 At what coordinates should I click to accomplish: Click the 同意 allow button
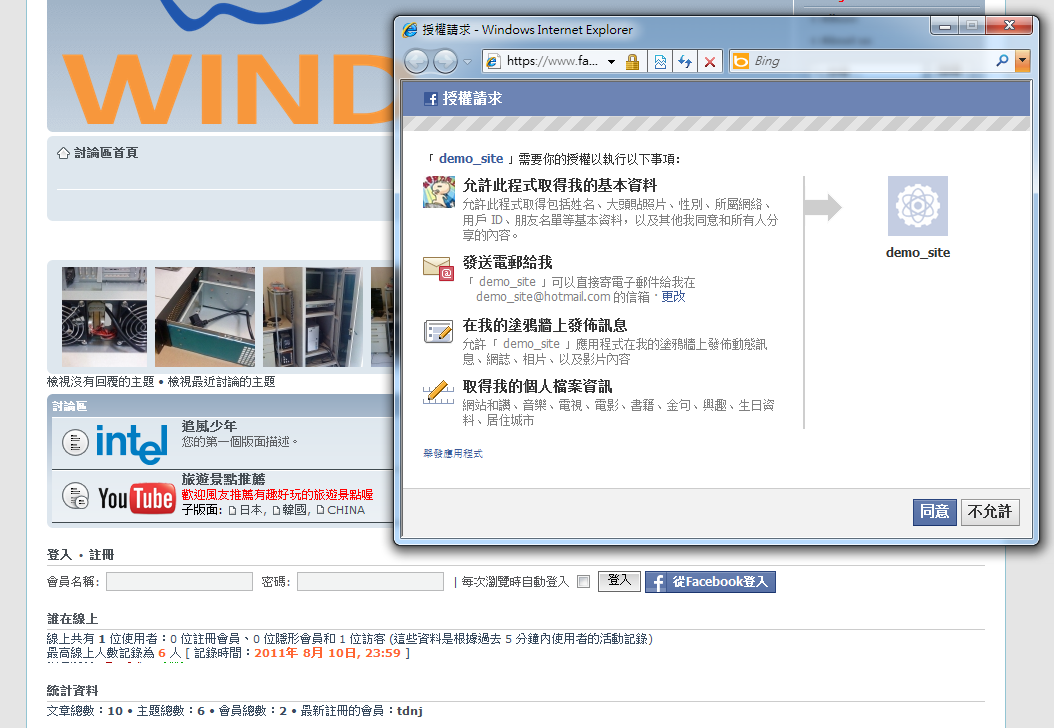click(934, 512)
